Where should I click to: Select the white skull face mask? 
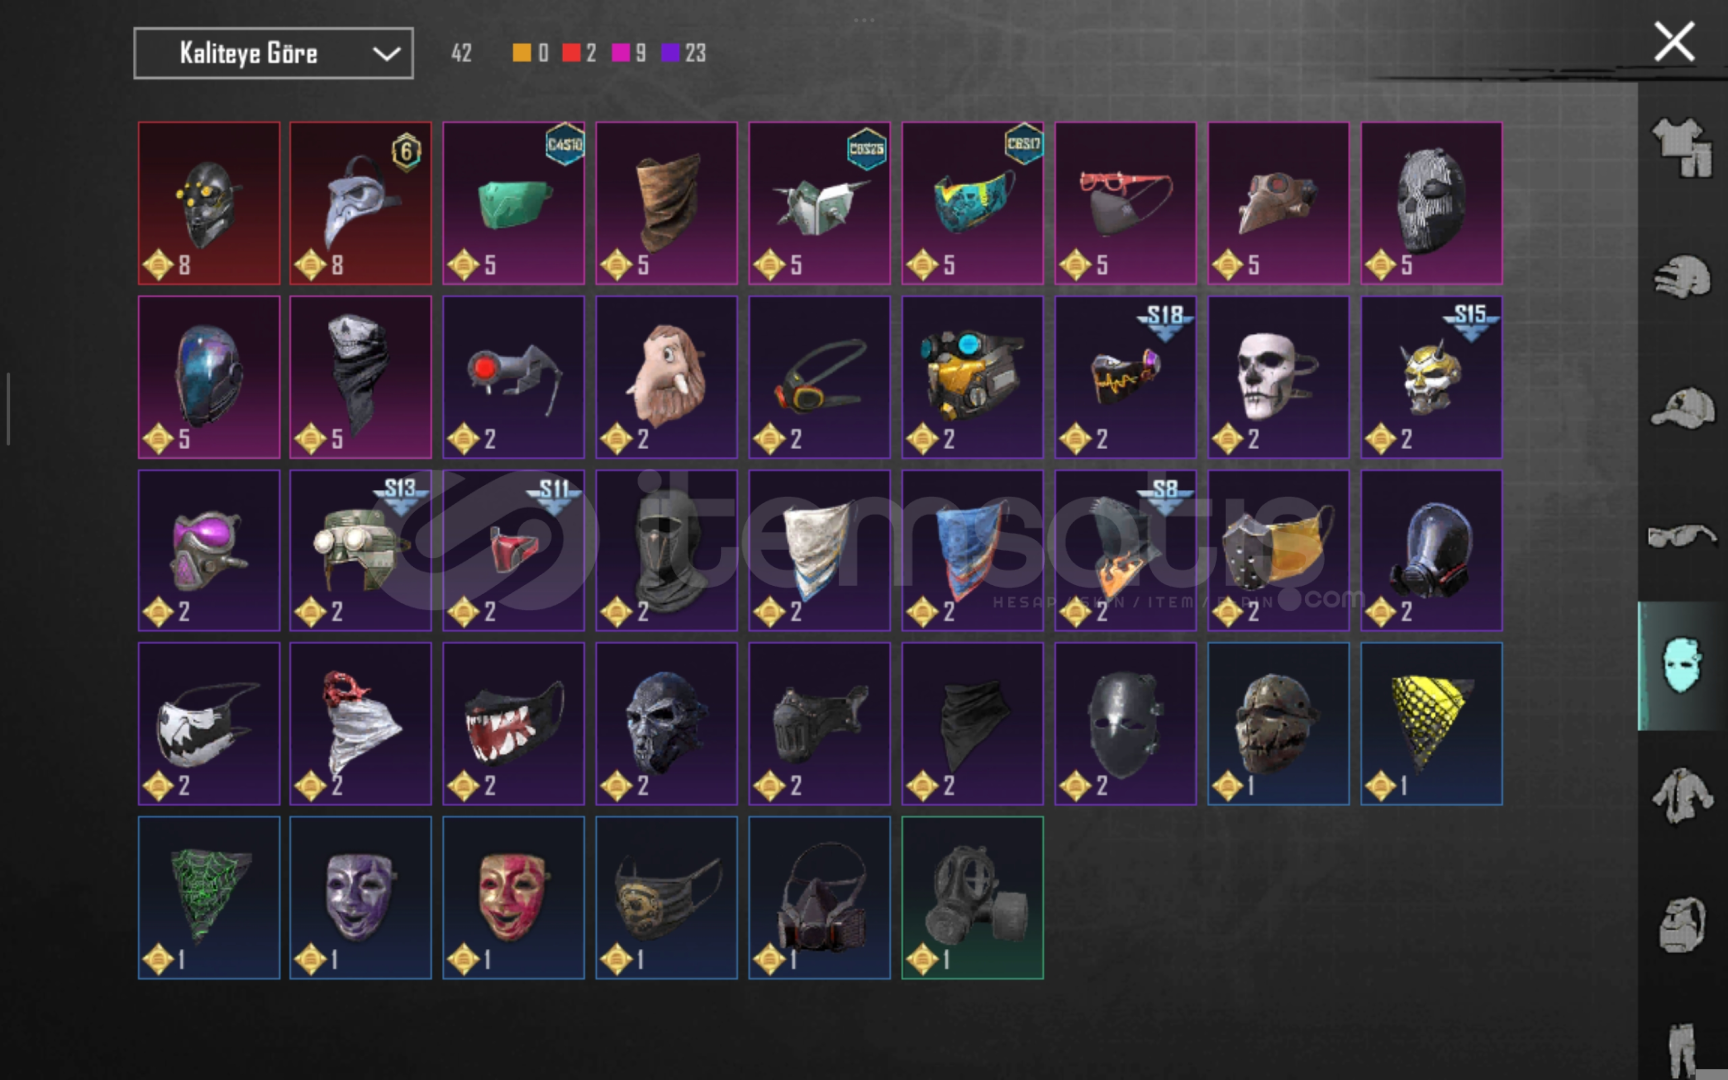click(1278, 377)
